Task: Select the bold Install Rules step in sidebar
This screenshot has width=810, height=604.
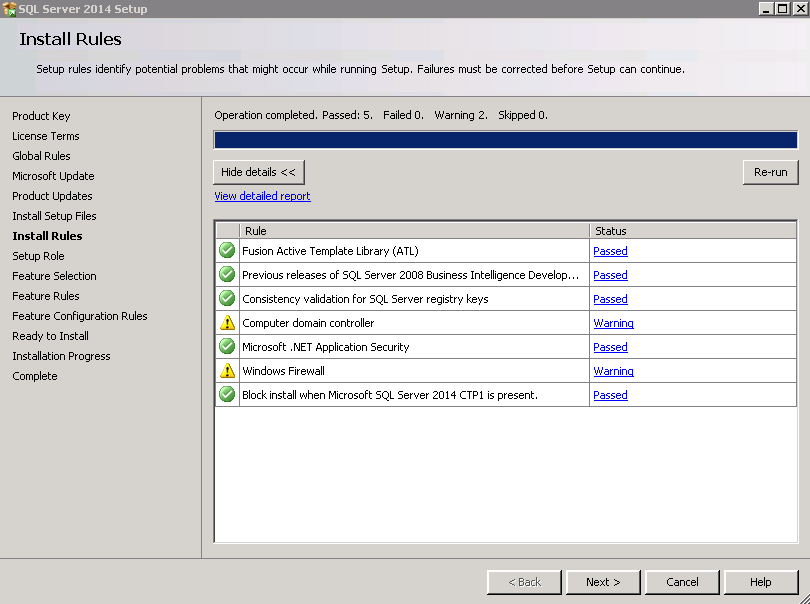Action: [x=47, y=236]
